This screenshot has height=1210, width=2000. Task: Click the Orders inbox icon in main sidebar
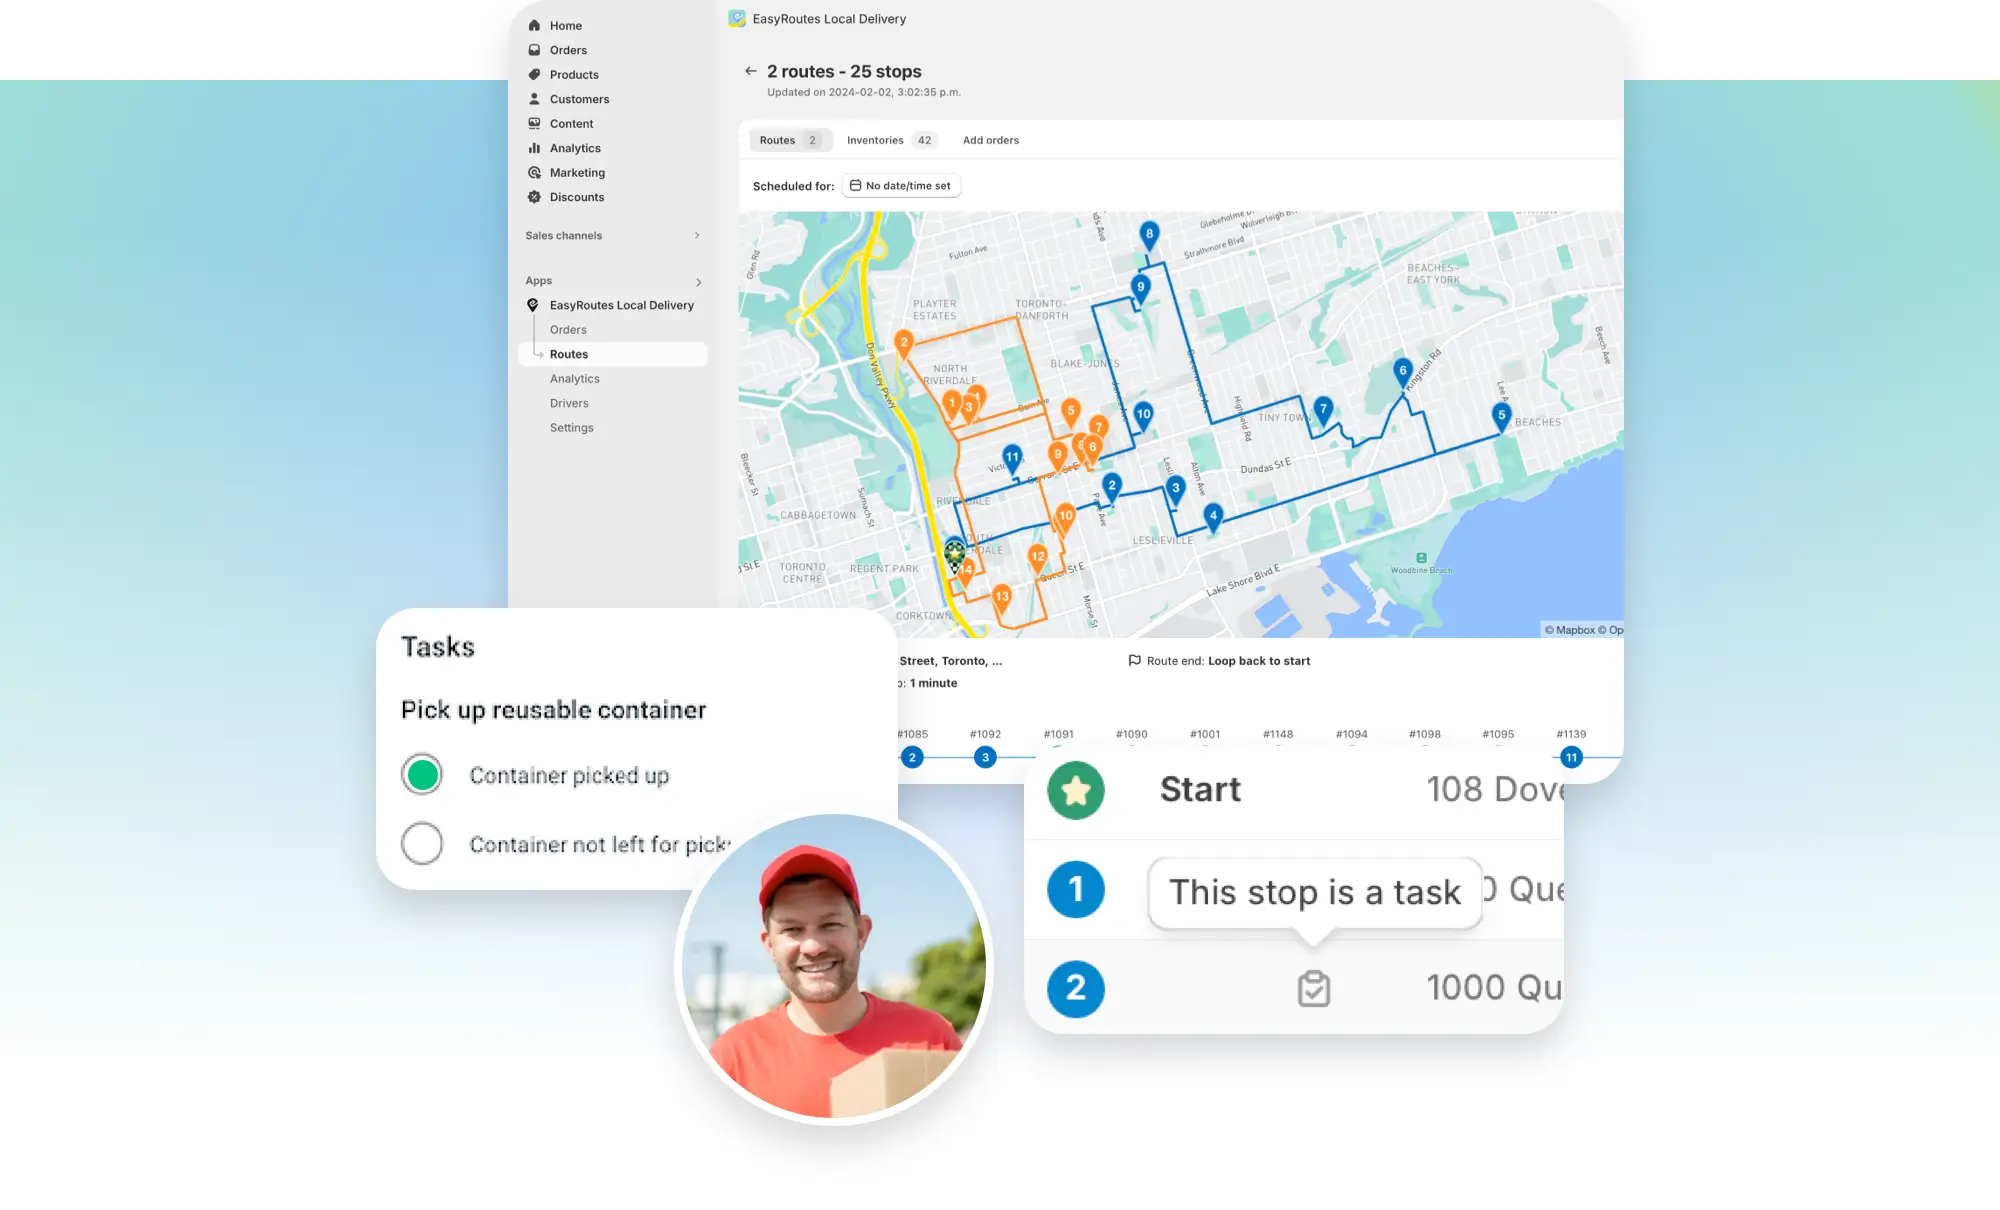(x=534, y=50)
